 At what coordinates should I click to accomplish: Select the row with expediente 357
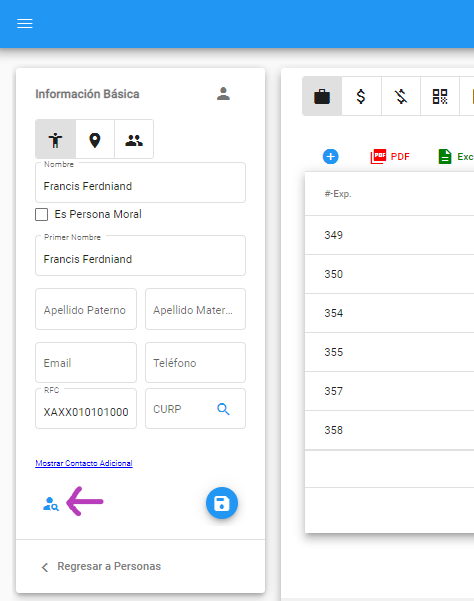[389, 391]
